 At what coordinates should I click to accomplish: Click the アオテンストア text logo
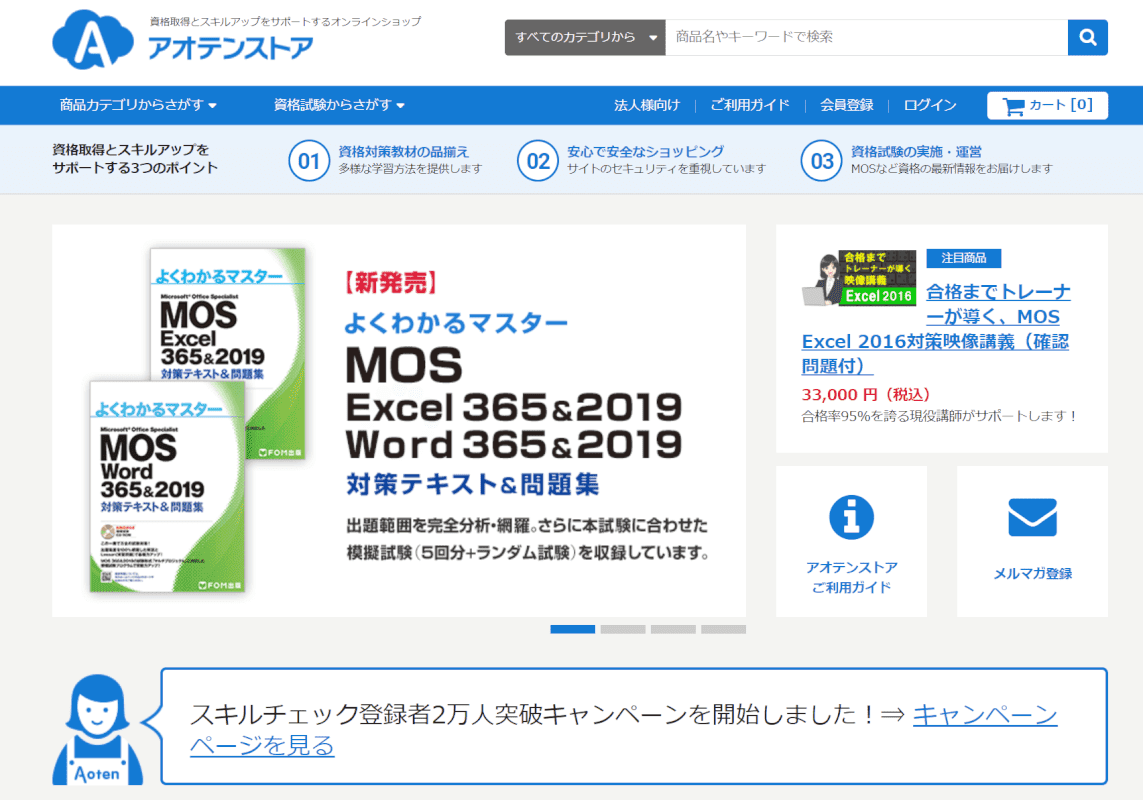pyautogui.click(x=230, y=49)
